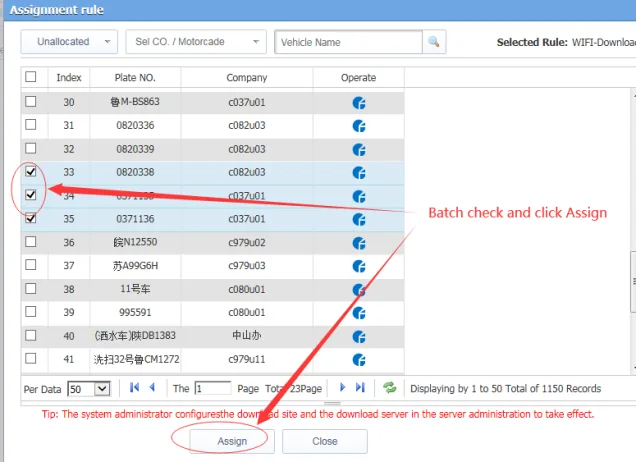Click operate icon for row 38

coord(359,290)
